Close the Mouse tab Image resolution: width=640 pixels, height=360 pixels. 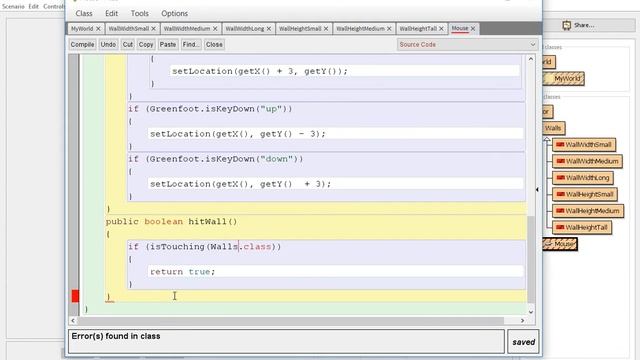click(473, 29)
